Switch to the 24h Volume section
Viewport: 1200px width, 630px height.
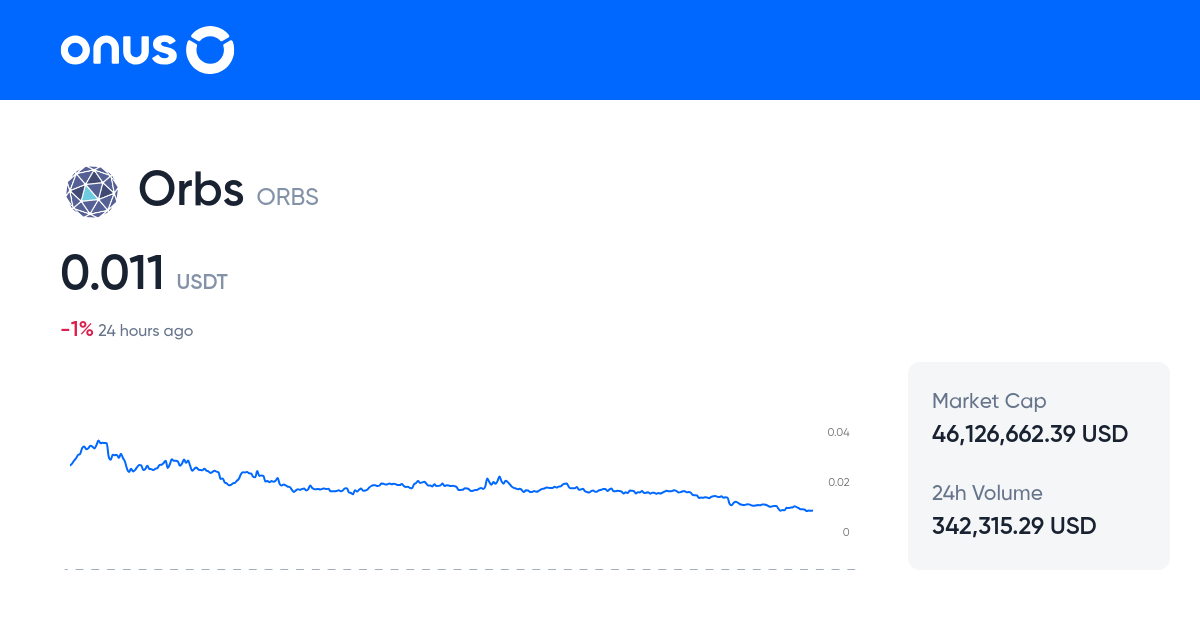pyautogui.click(x=986, y=493)
